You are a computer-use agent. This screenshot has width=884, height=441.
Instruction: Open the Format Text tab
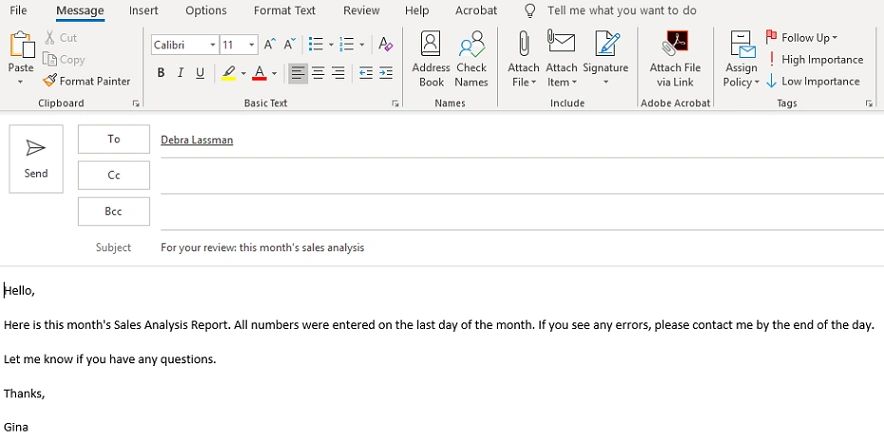pyautogui.click(x=284, y=11)
